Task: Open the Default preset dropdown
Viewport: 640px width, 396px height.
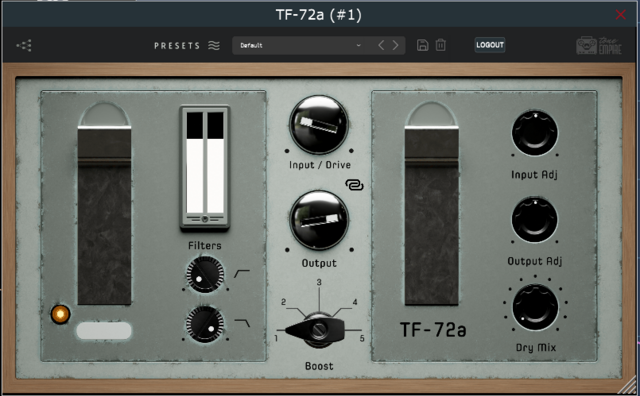Action: [x=301, y=45]
